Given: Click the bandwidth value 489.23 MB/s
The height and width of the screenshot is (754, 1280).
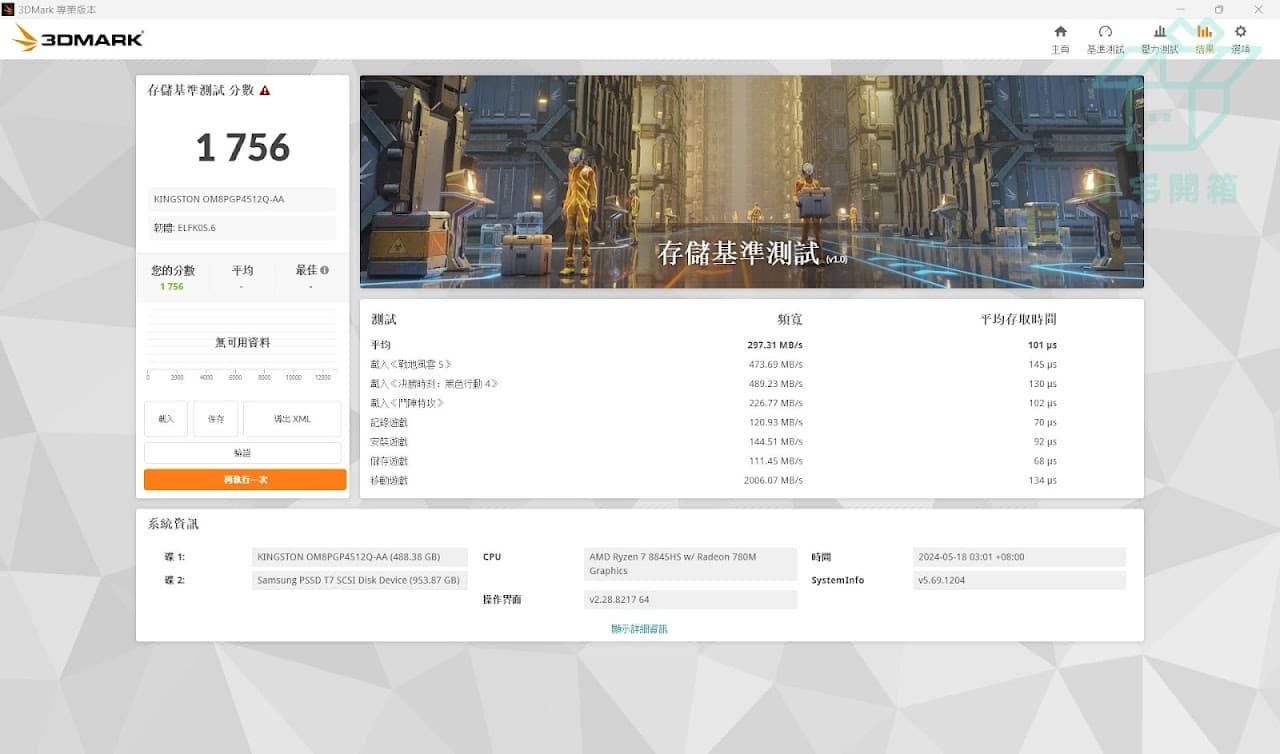Looking at the screenshot, I should click(776, 384).
